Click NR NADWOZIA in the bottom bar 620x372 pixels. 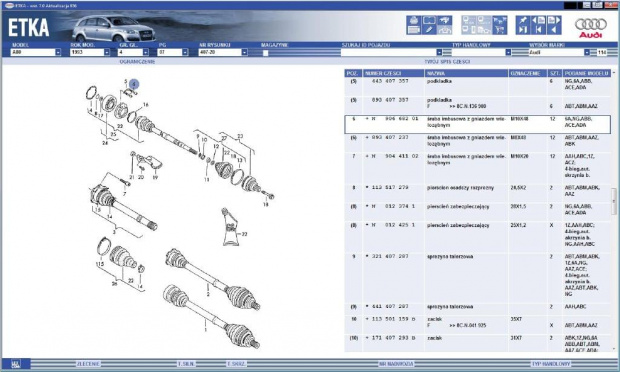(396, 364)
